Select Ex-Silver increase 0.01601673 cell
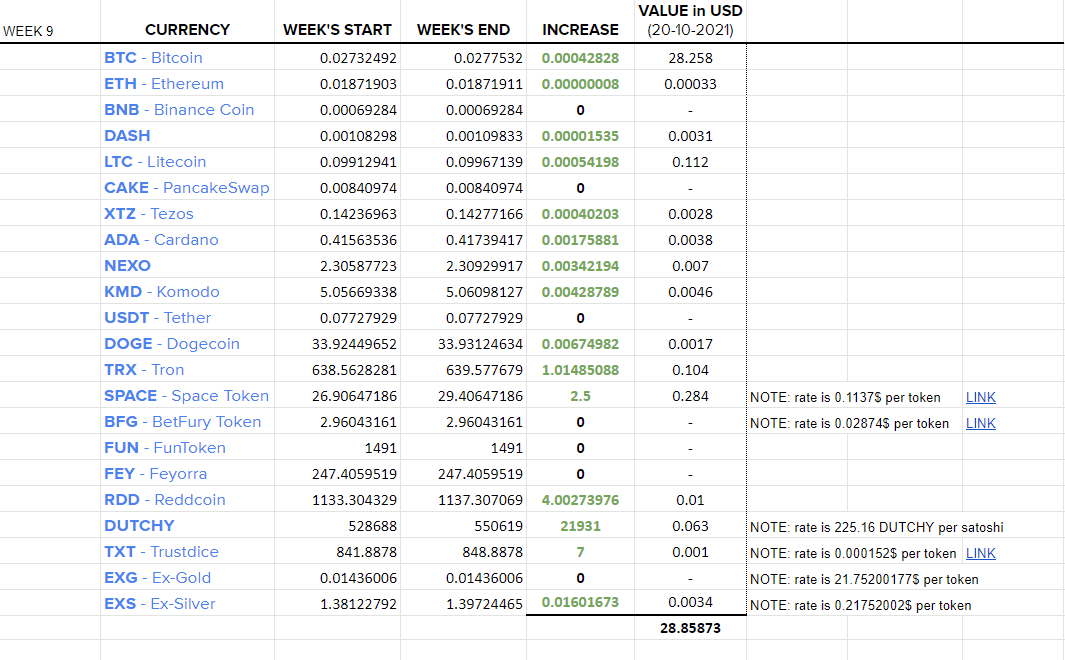 (581, 602)
